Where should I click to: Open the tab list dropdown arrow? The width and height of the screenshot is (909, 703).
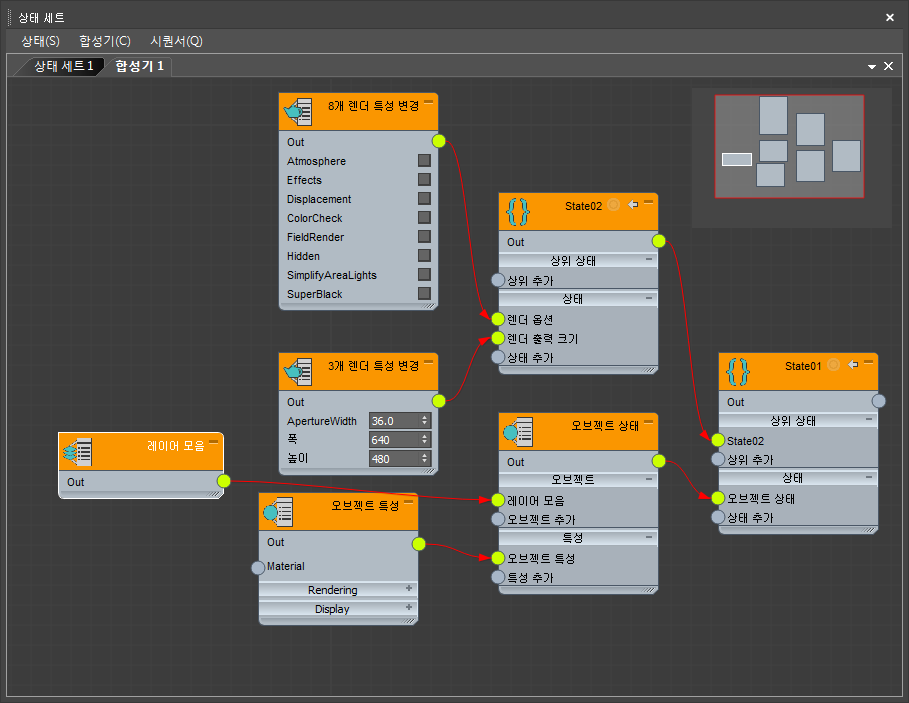[x=871, y=67]
